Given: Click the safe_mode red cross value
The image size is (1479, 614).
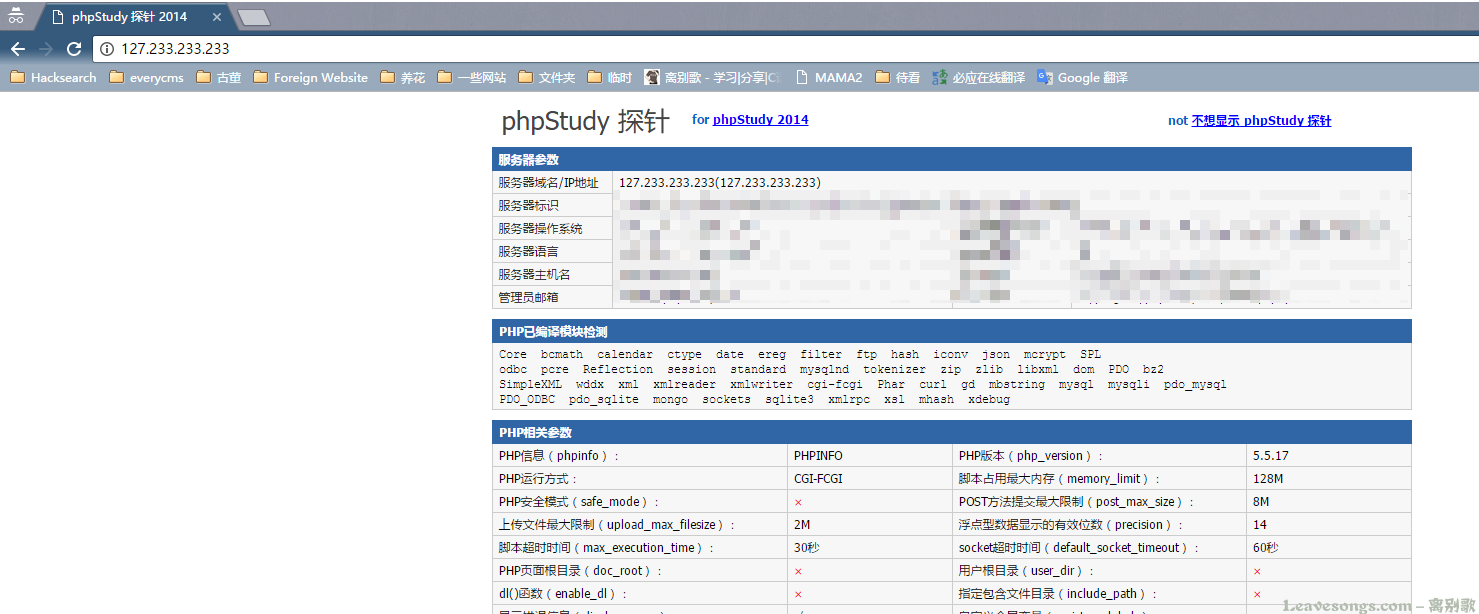Looking at the screenshot, I should [798, 502].
